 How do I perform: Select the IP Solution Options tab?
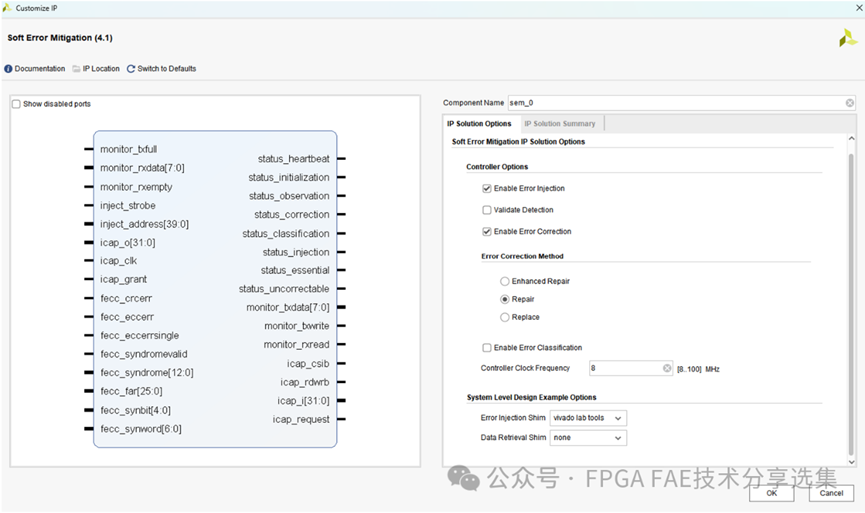tap(479, 124)
